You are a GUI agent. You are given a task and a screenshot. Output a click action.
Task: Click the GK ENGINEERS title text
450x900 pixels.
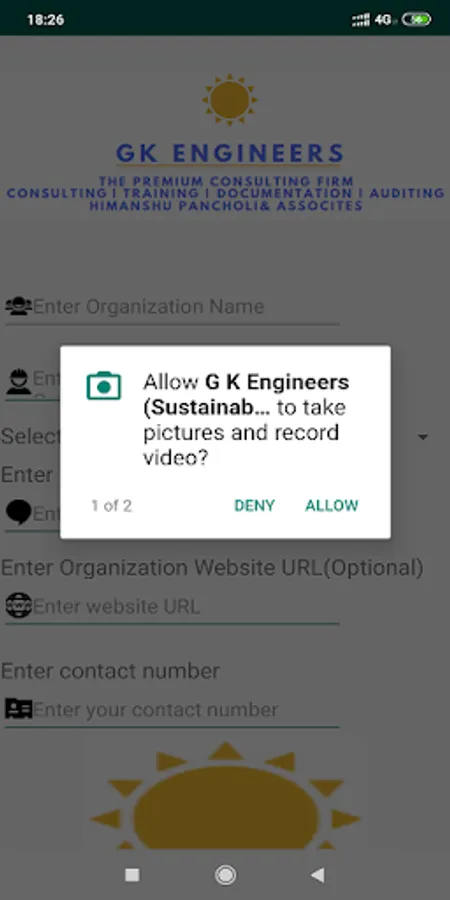coord(230,153)
